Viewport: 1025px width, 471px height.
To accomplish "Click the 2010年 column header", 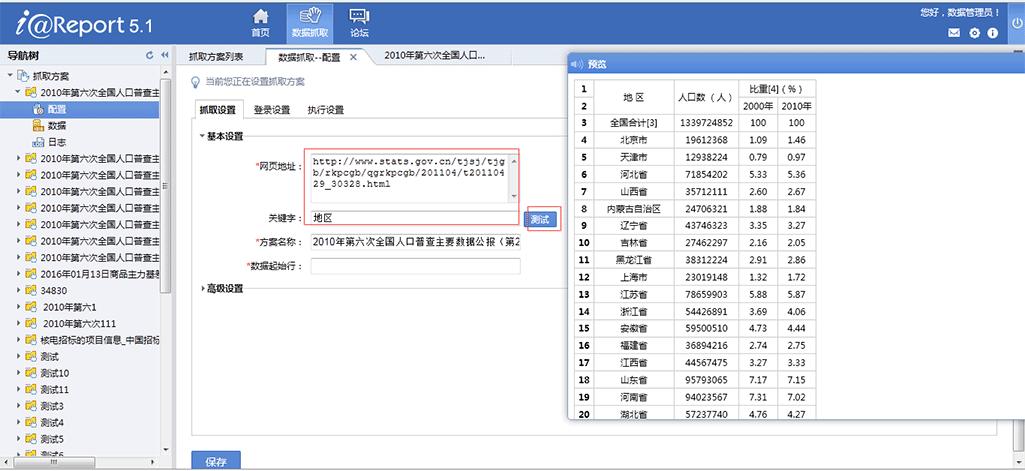I will coord(796,106).
